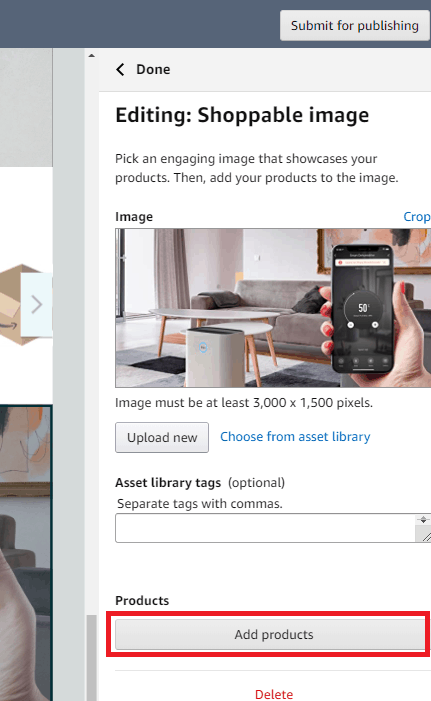
Task: Select the Done label to finish editing
Action: point(153,69)
